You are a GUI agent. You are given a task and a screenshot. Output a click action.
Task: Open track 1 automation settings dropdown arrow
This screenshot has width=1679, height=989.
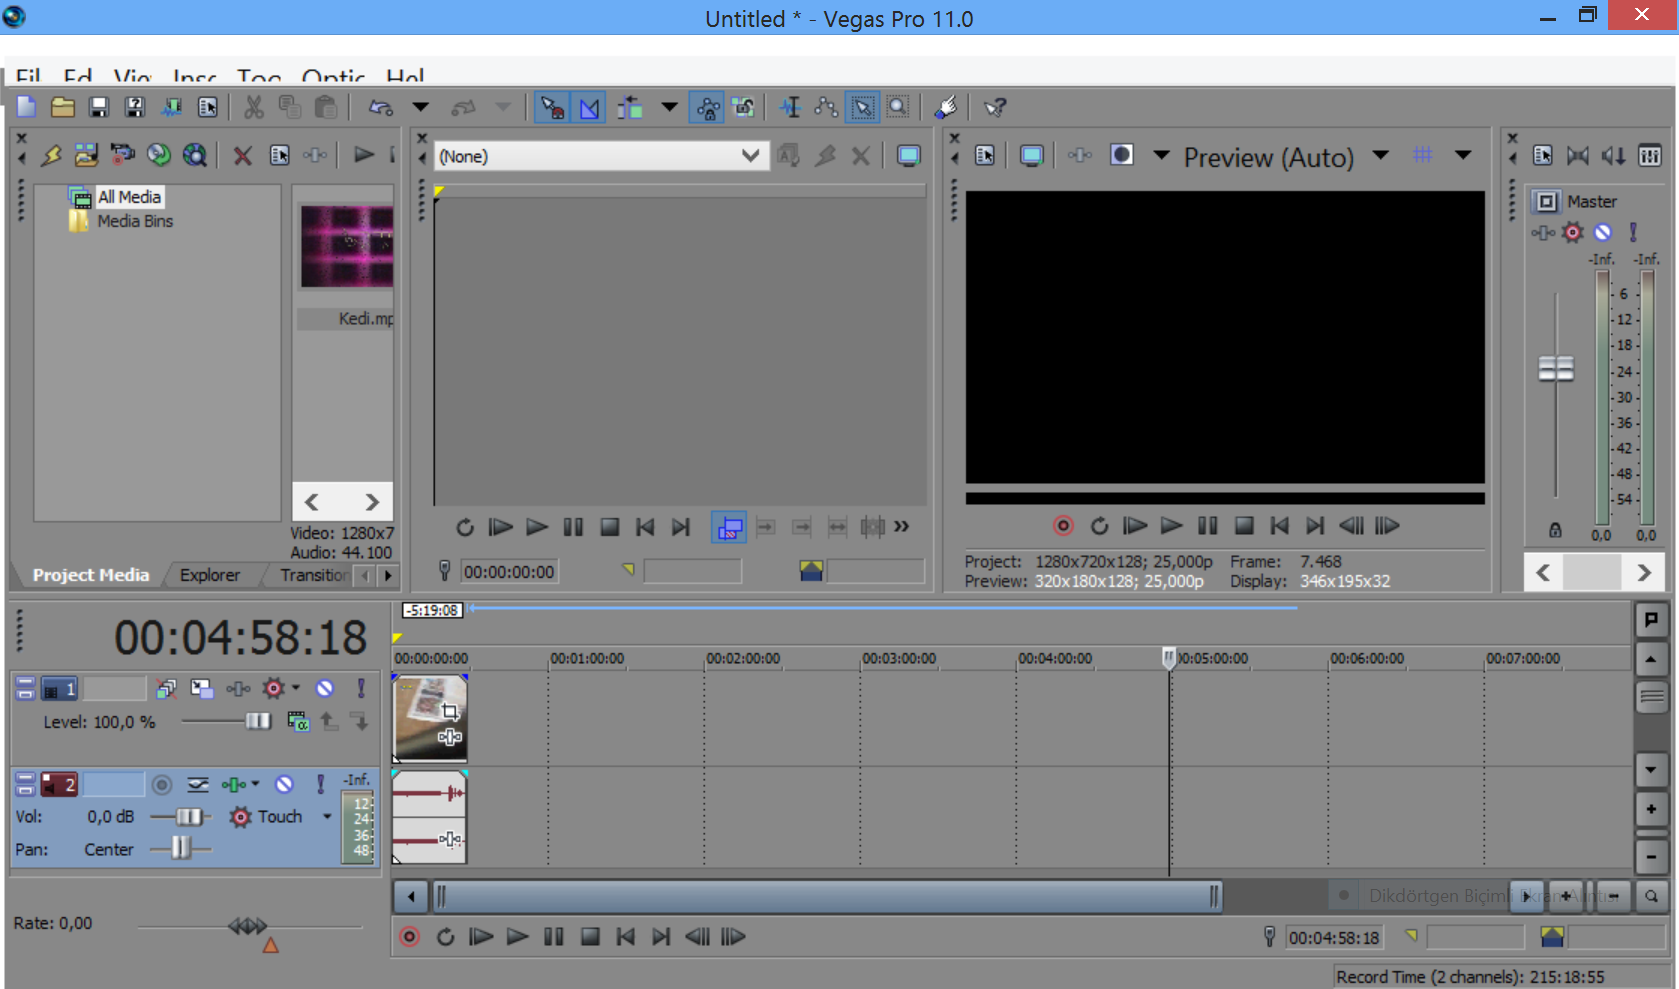296,688
